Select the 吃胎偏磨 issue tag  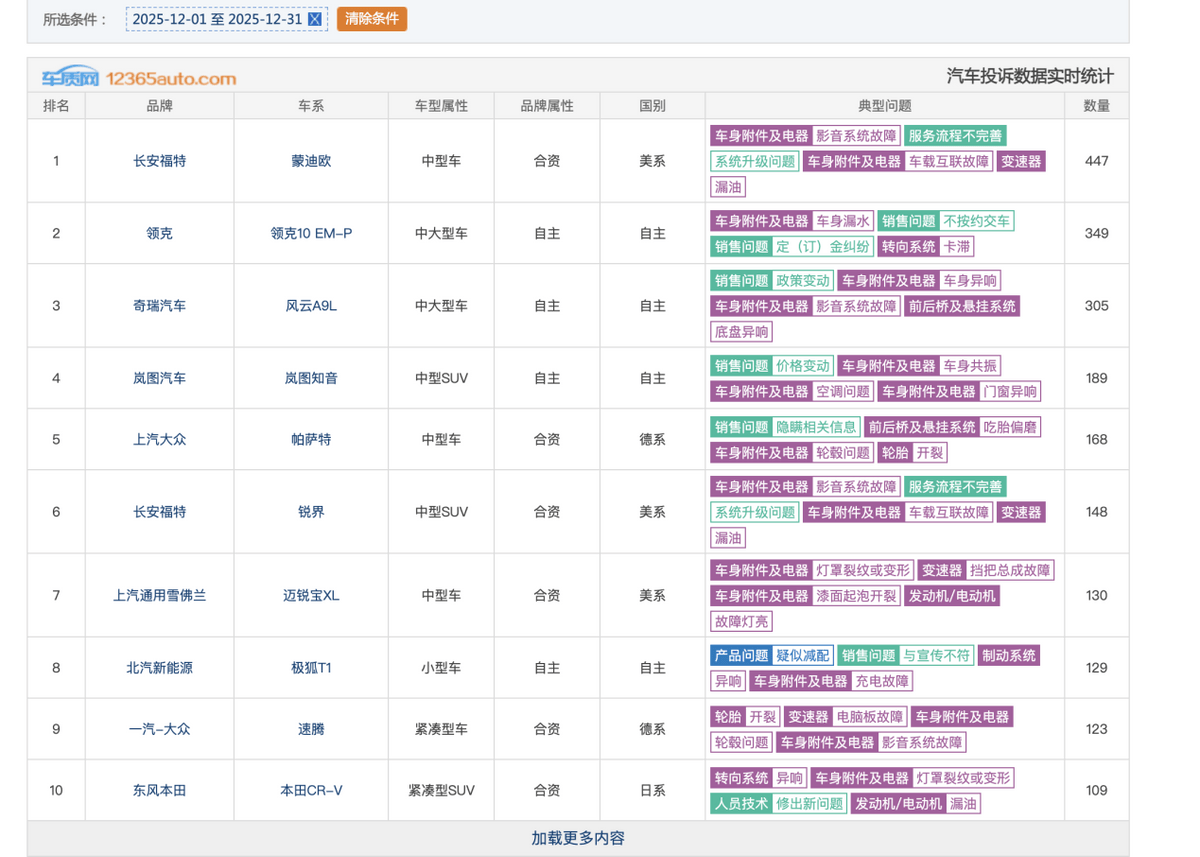tap(1010, 427)
